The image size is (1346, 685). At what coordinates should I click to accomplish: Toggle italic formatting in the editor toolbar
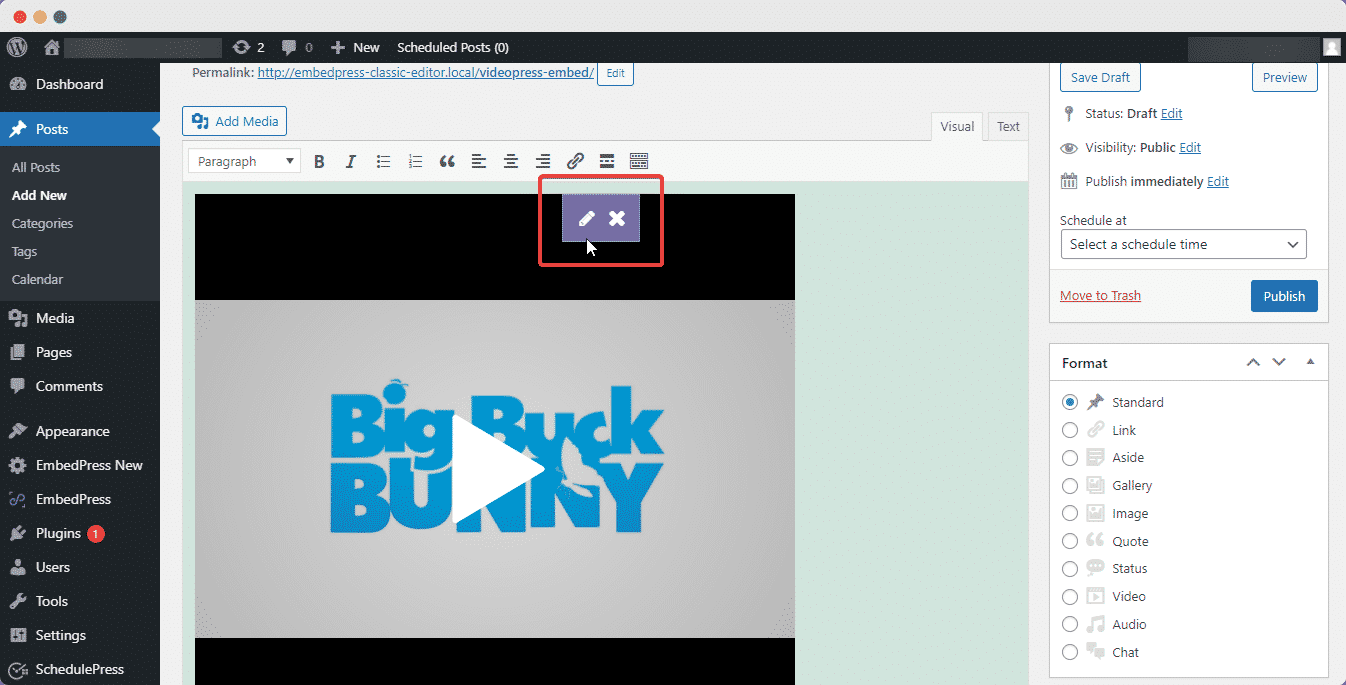tap(351, 160)
